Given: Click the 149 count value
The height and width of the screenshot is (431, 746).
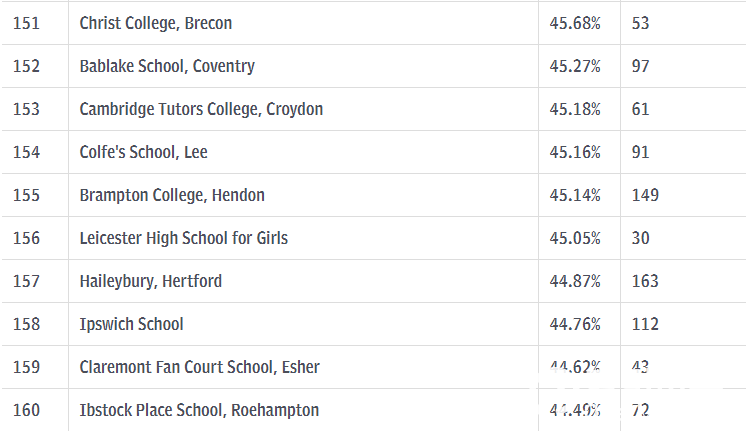Looking at the screenshot, I should click(645, 195).
